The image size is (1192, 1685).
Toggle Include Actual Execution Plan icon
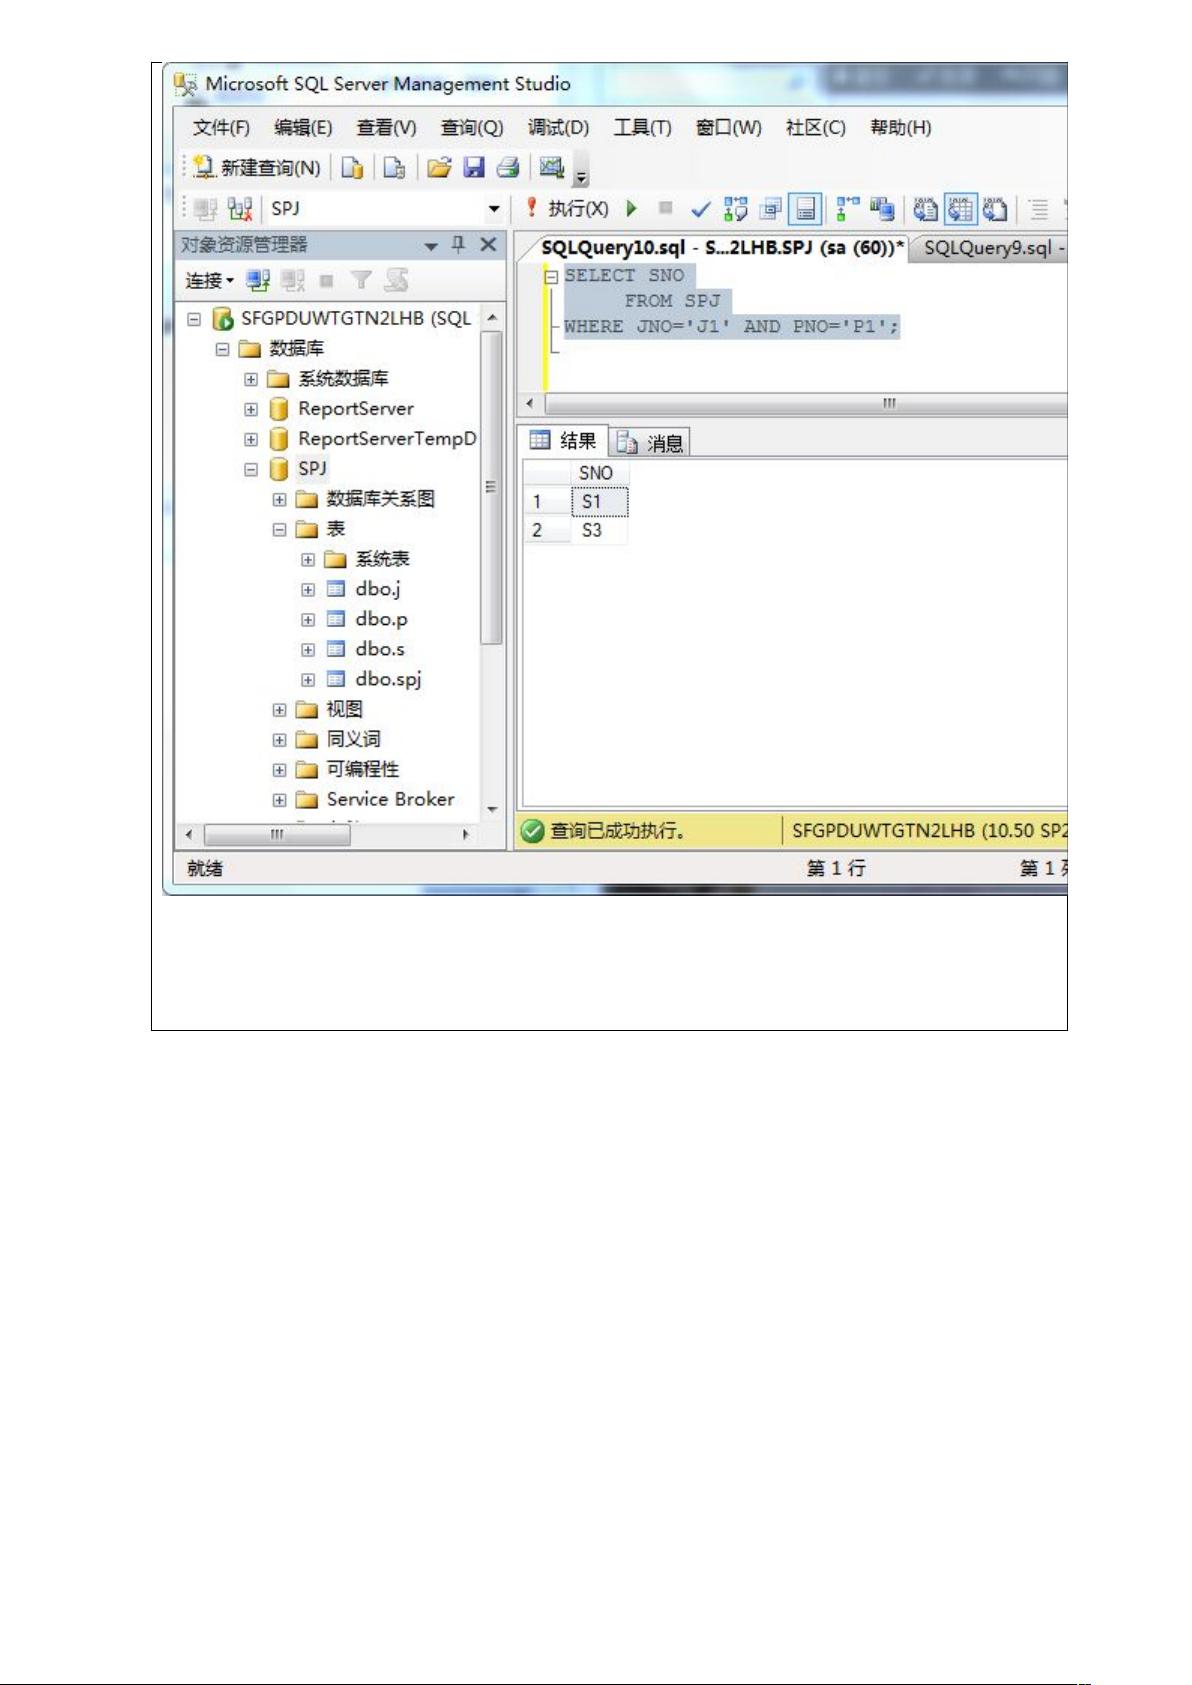click(848, 208)
